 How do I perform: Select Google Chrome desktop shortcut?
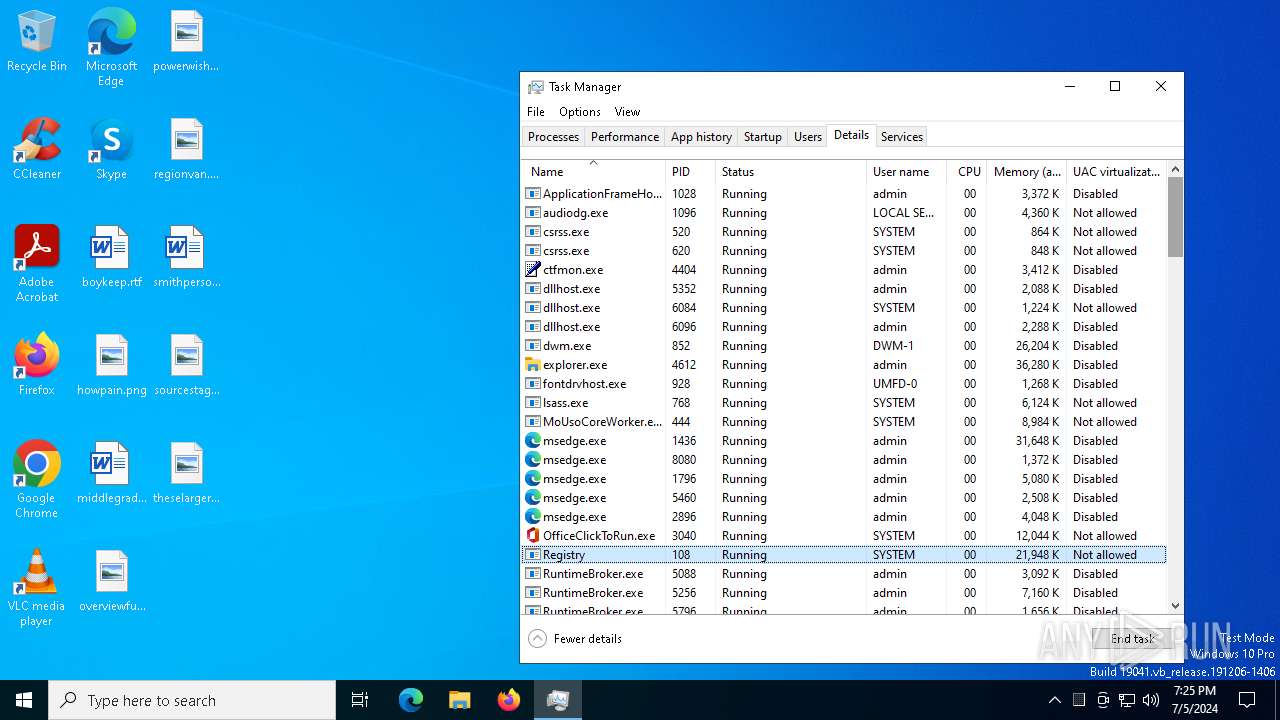click(x=37, y=480)
